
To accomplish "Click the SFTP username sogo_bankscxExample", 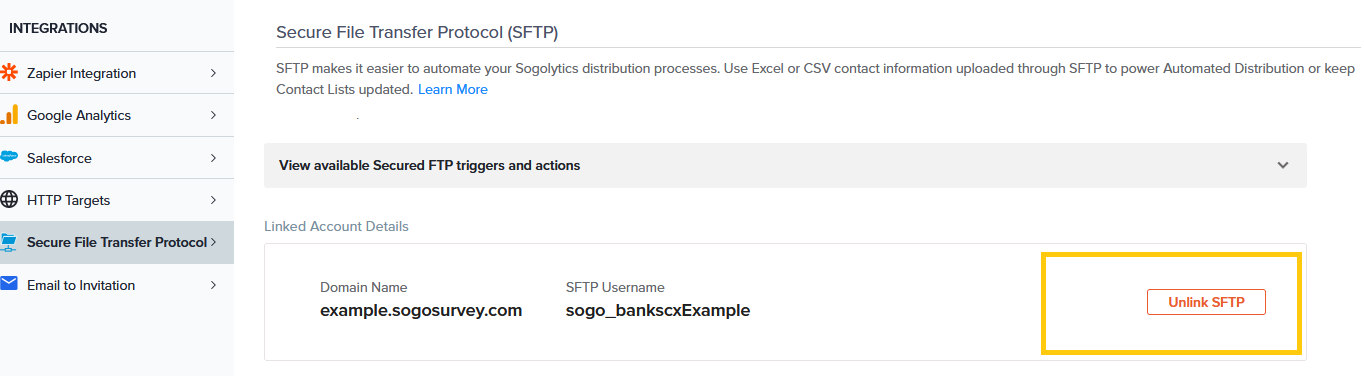I will [658, 310].
